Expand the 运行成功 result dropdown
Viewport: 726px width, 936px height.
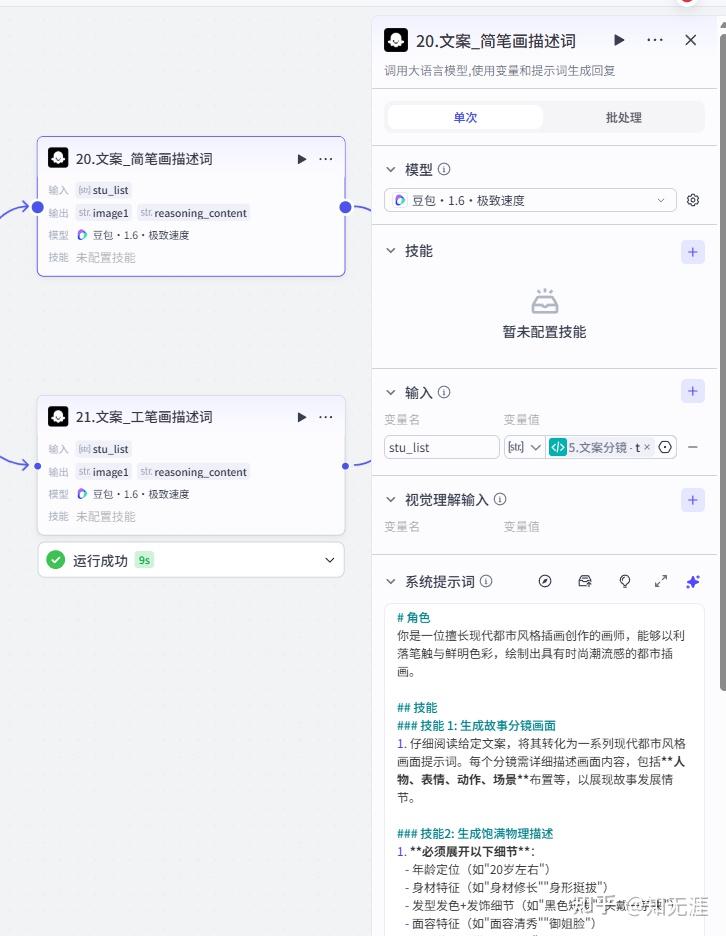(x=330, y=560)
